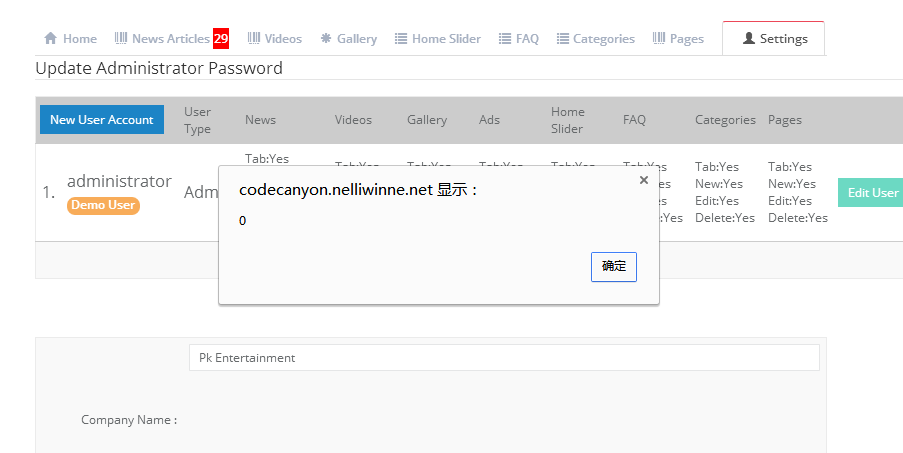Click the News Articles barcode icon

121,39
